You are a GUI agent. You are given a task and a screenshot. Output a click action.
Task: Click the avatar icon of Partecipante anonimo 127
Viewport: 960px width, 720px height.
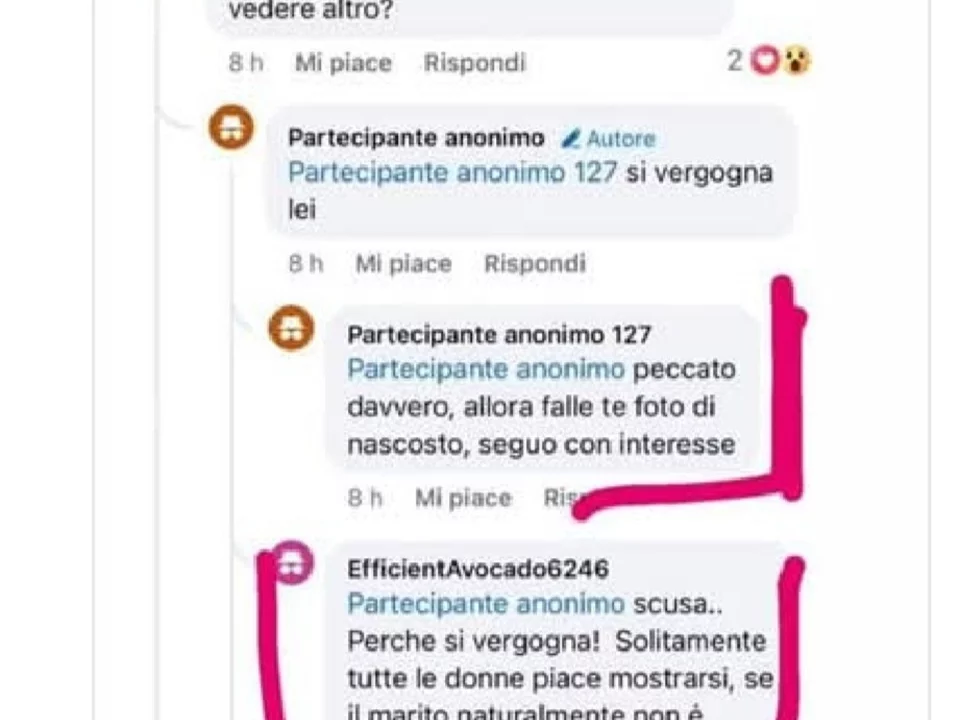[x=291, y=328]
